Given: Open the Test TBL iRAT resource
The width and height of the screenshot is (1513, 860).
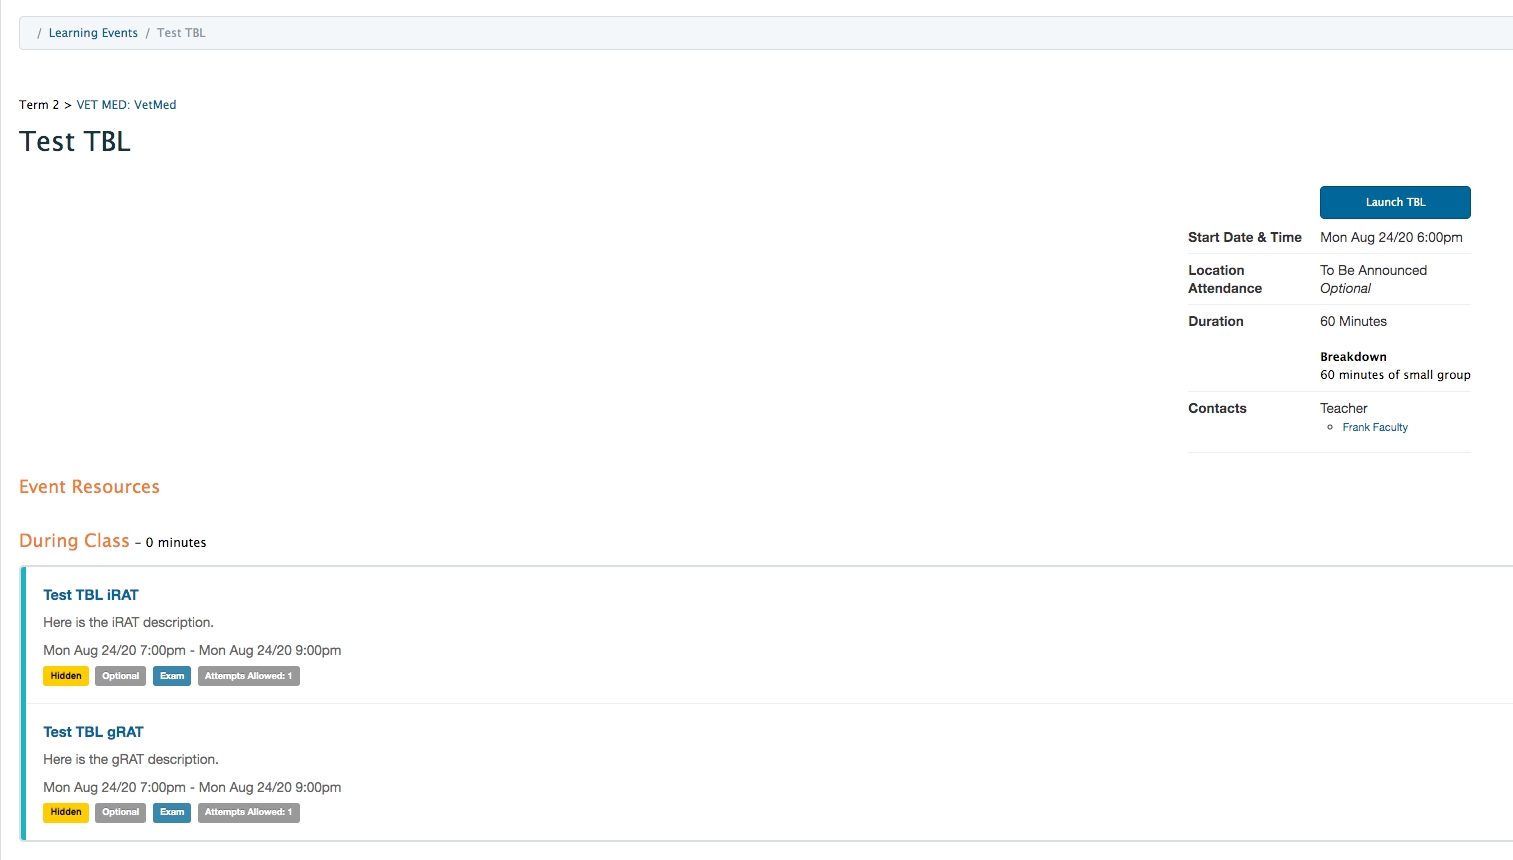Looking at the screenshot, I should point(91,595).
